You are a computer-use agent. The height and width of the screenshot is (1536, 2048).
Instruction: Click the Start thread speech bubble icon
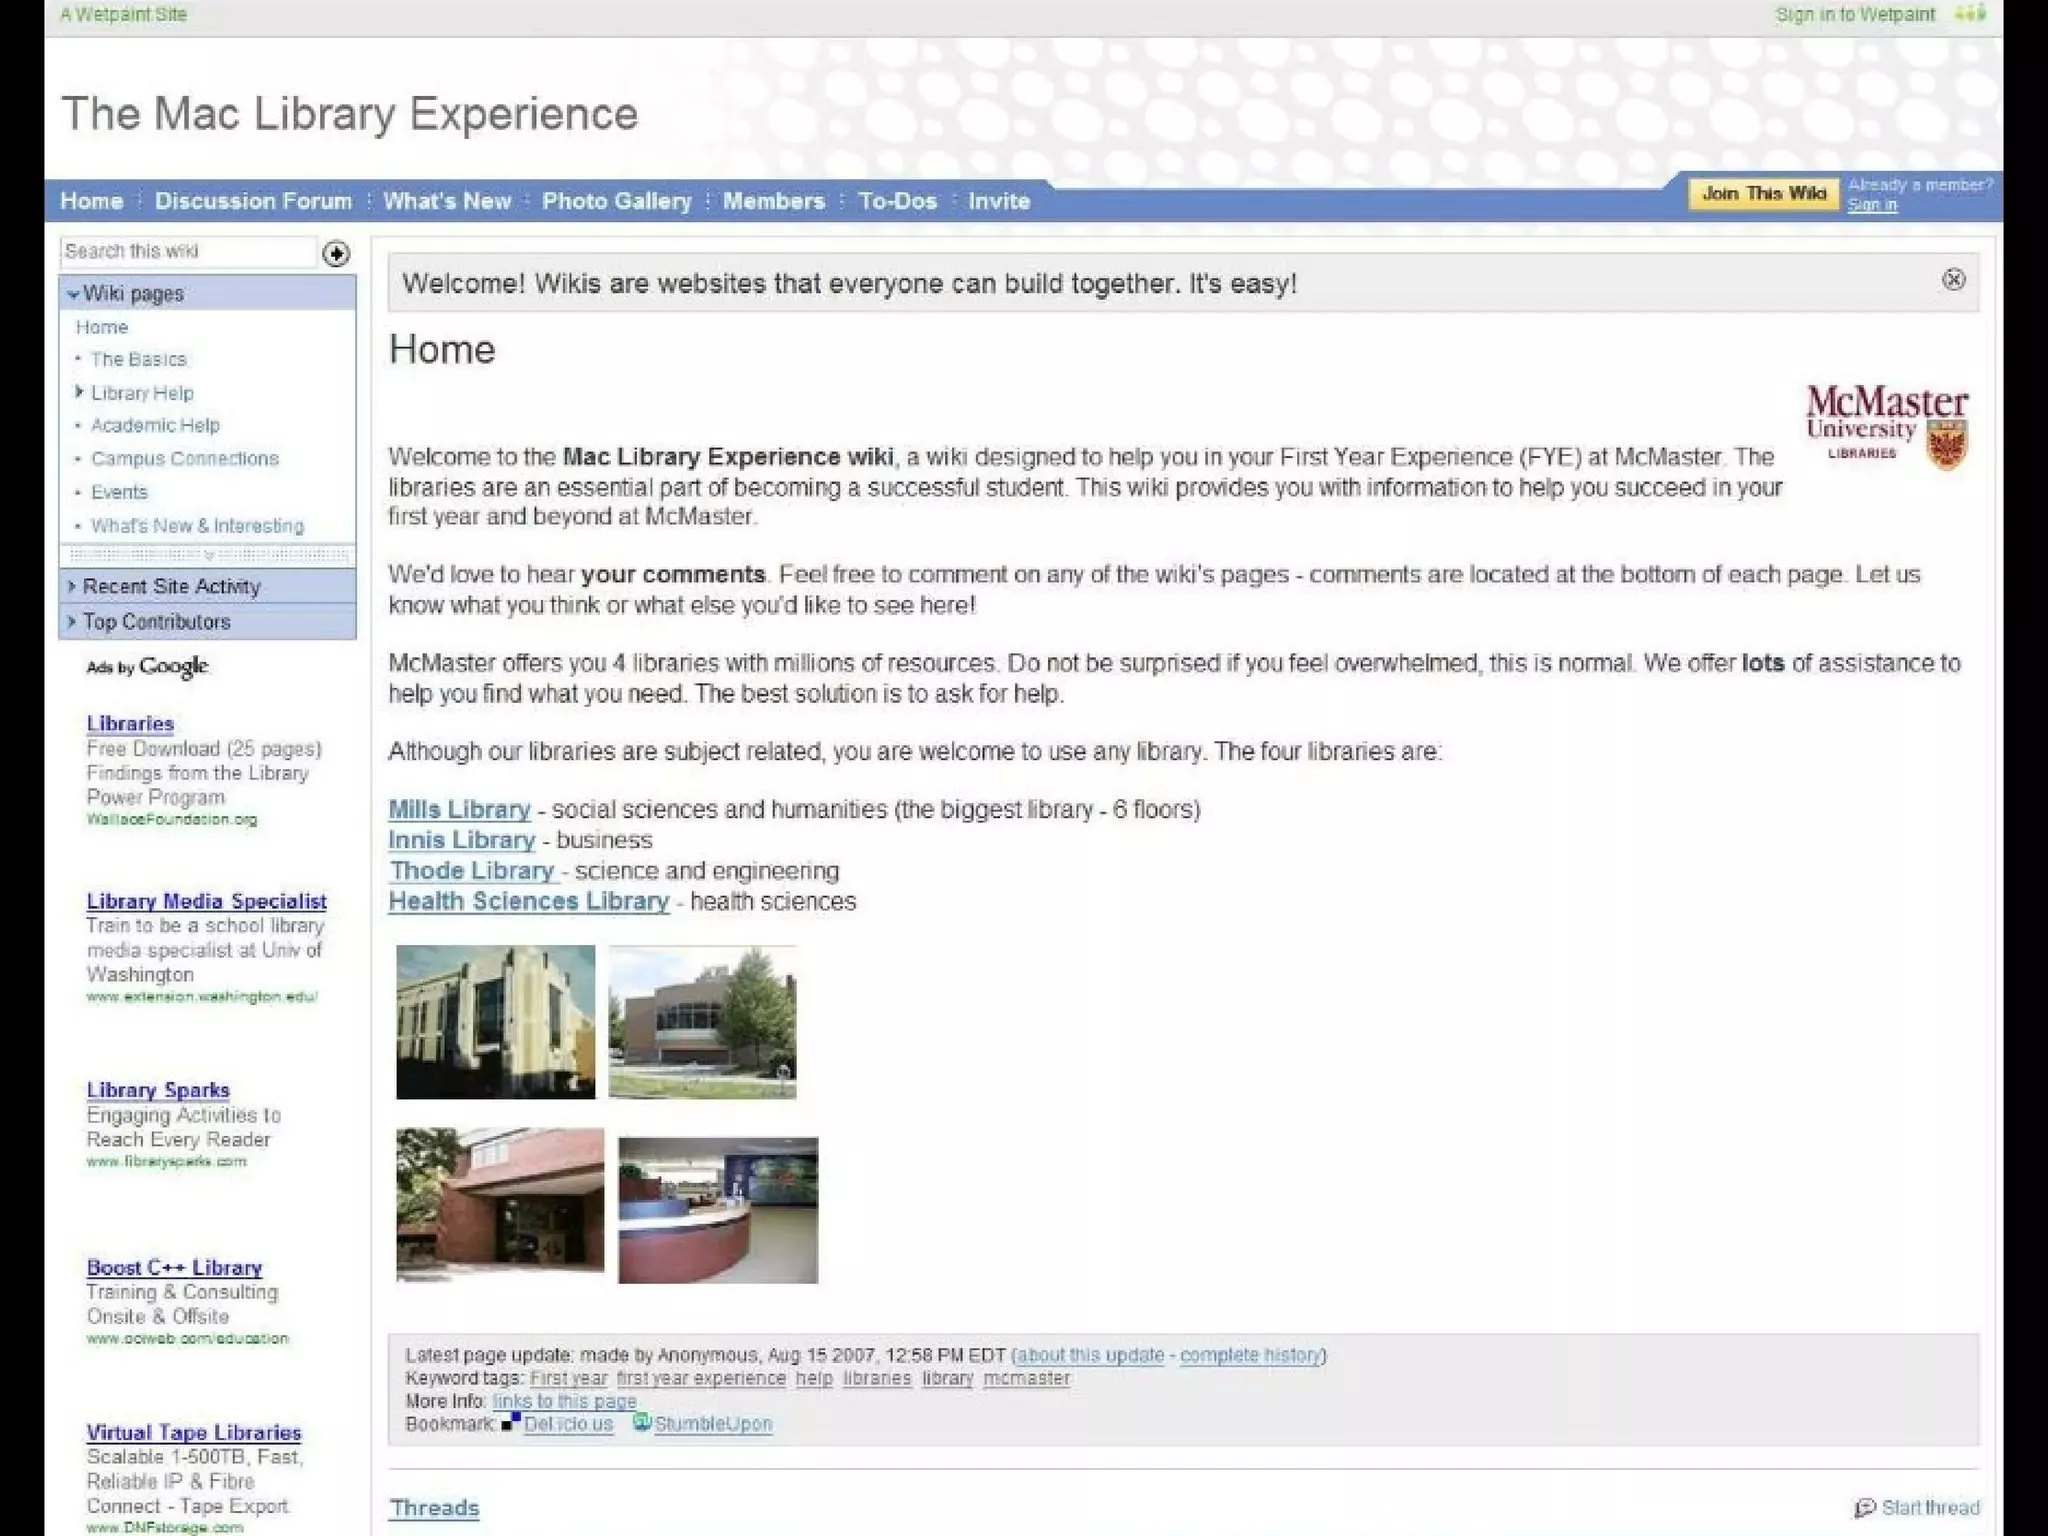click(1864, 1507)
